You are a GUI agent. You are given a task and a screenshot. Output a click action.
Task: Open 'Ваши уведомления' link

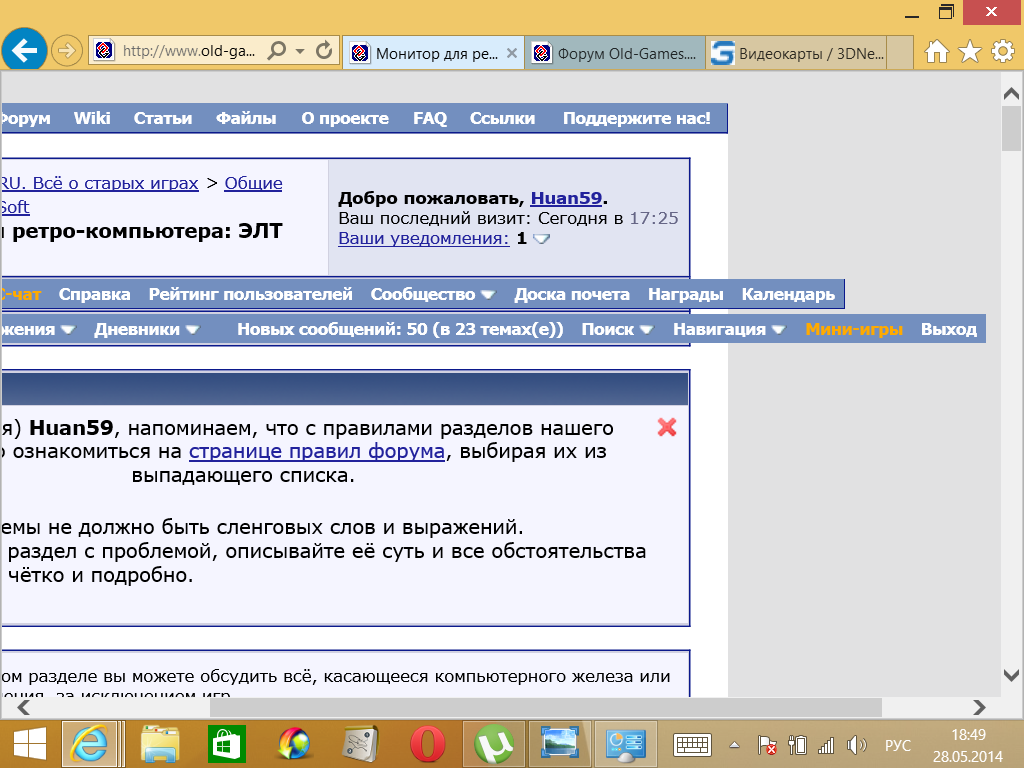click(424, 238)
